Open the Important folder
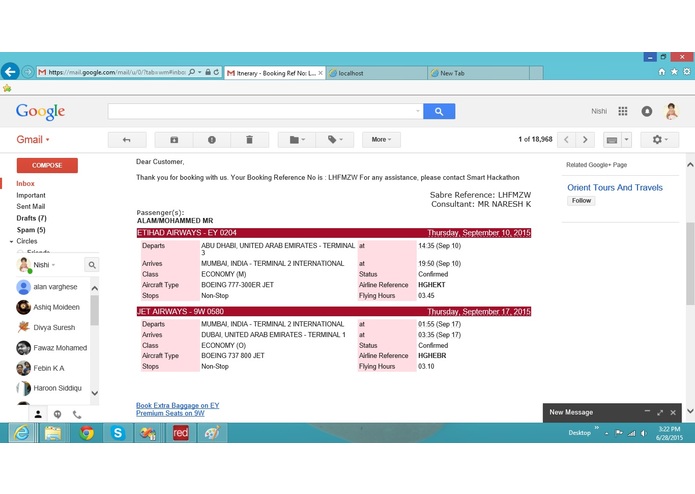Screen dimensions: 695x494 tap(31, 195)
